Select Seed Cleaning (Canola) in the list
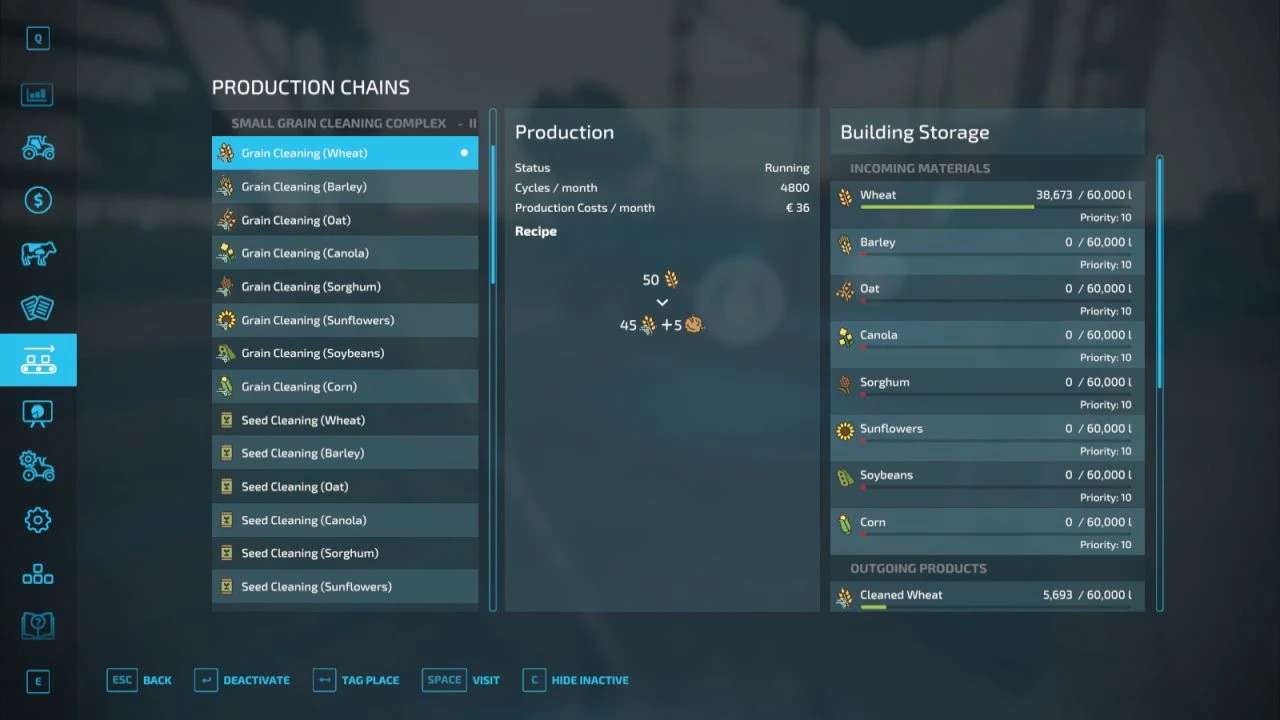 click(x=344, y=520)
